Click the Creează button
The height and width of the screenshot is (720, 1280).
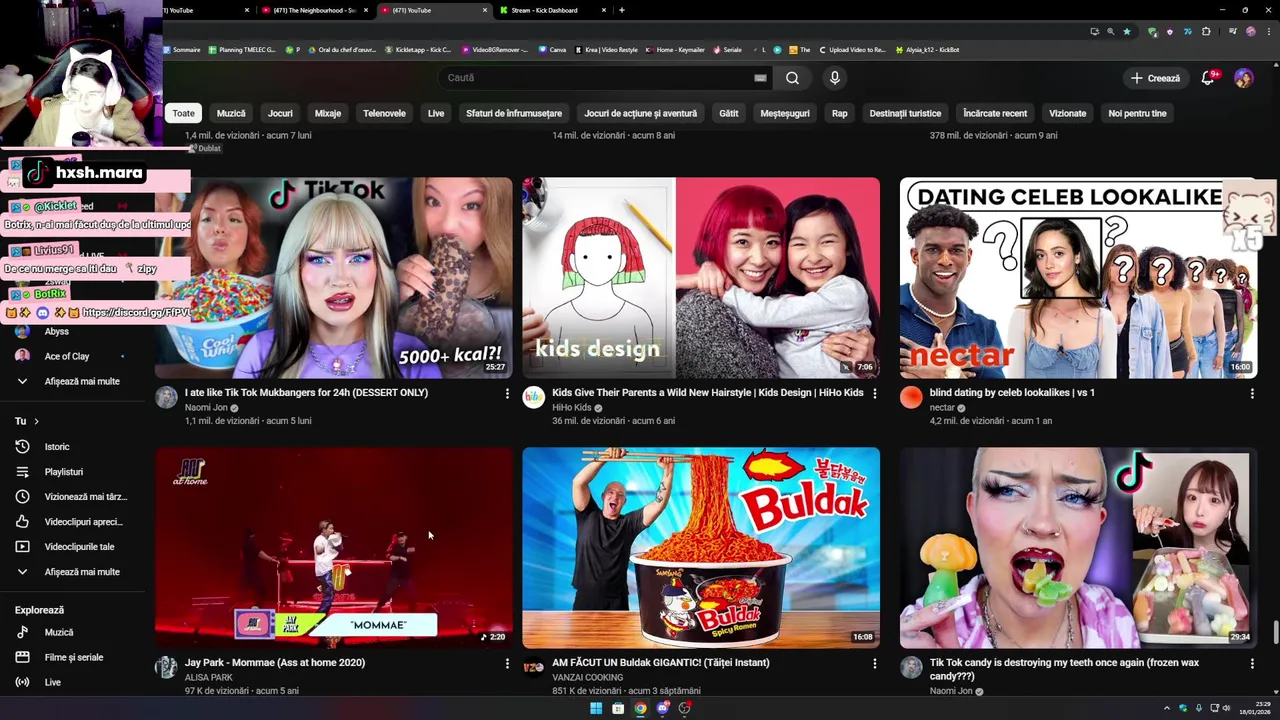pos(1155,78)
